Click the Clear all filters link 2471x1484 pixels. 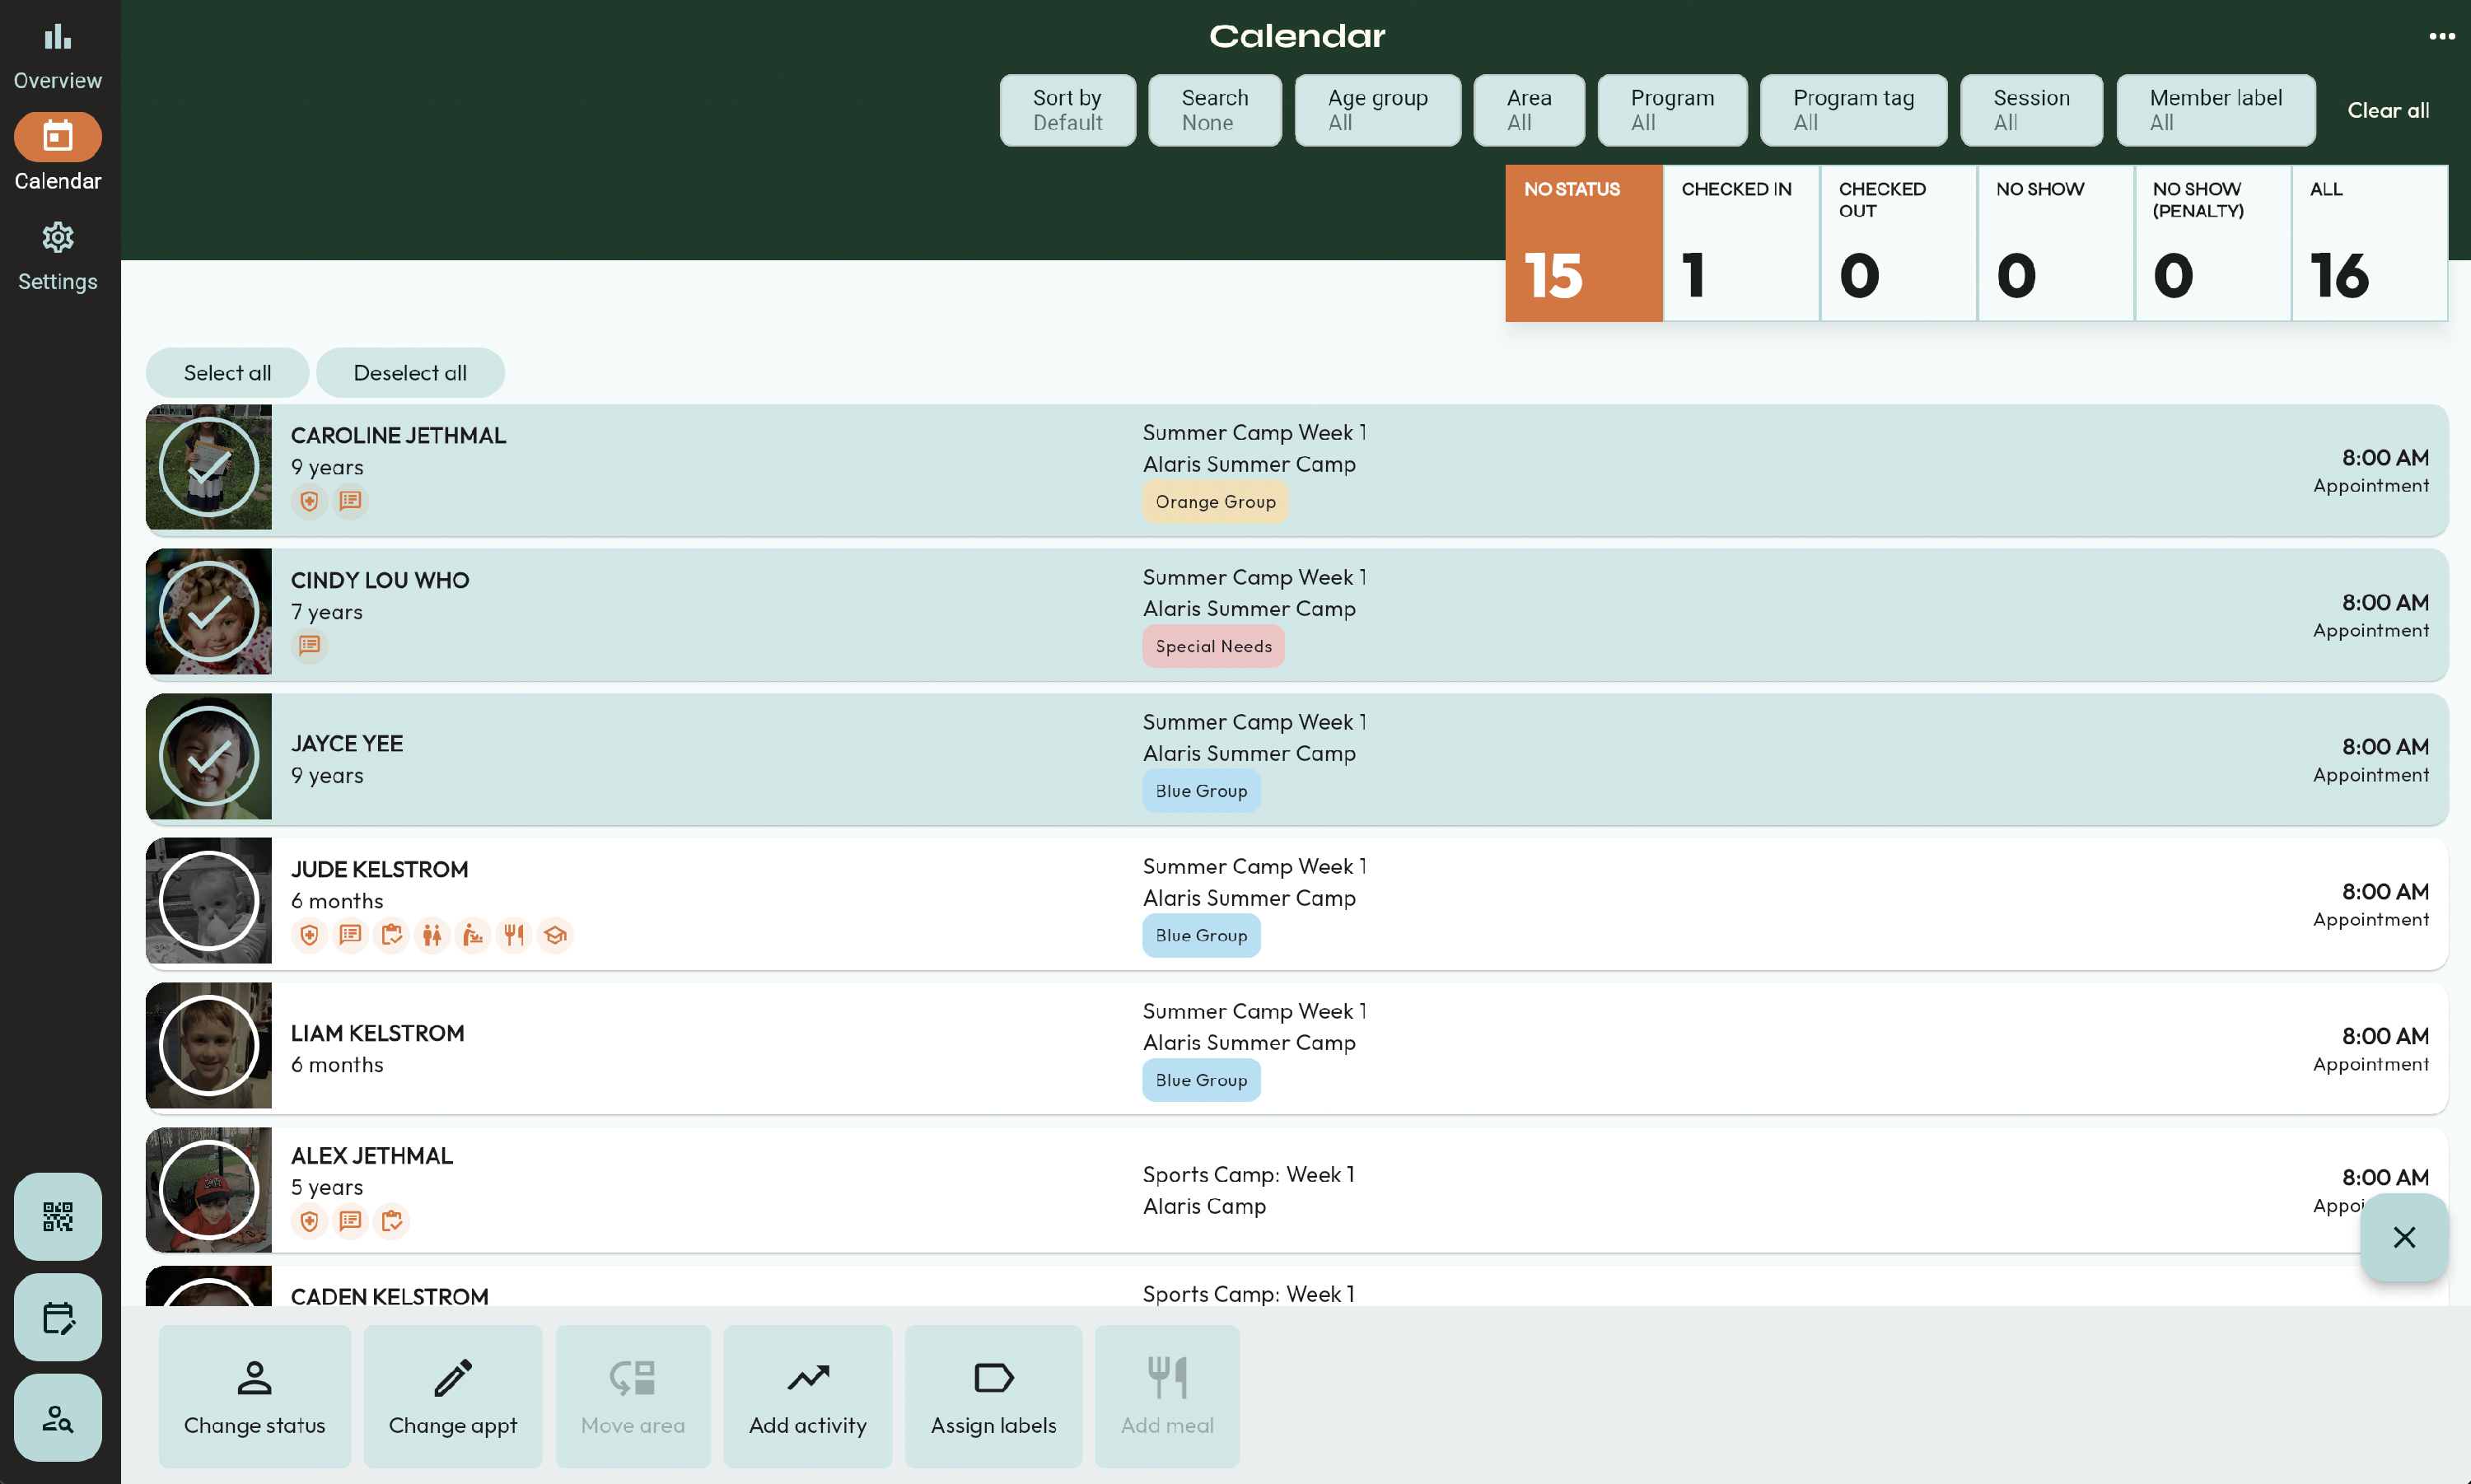(2387, 110)
